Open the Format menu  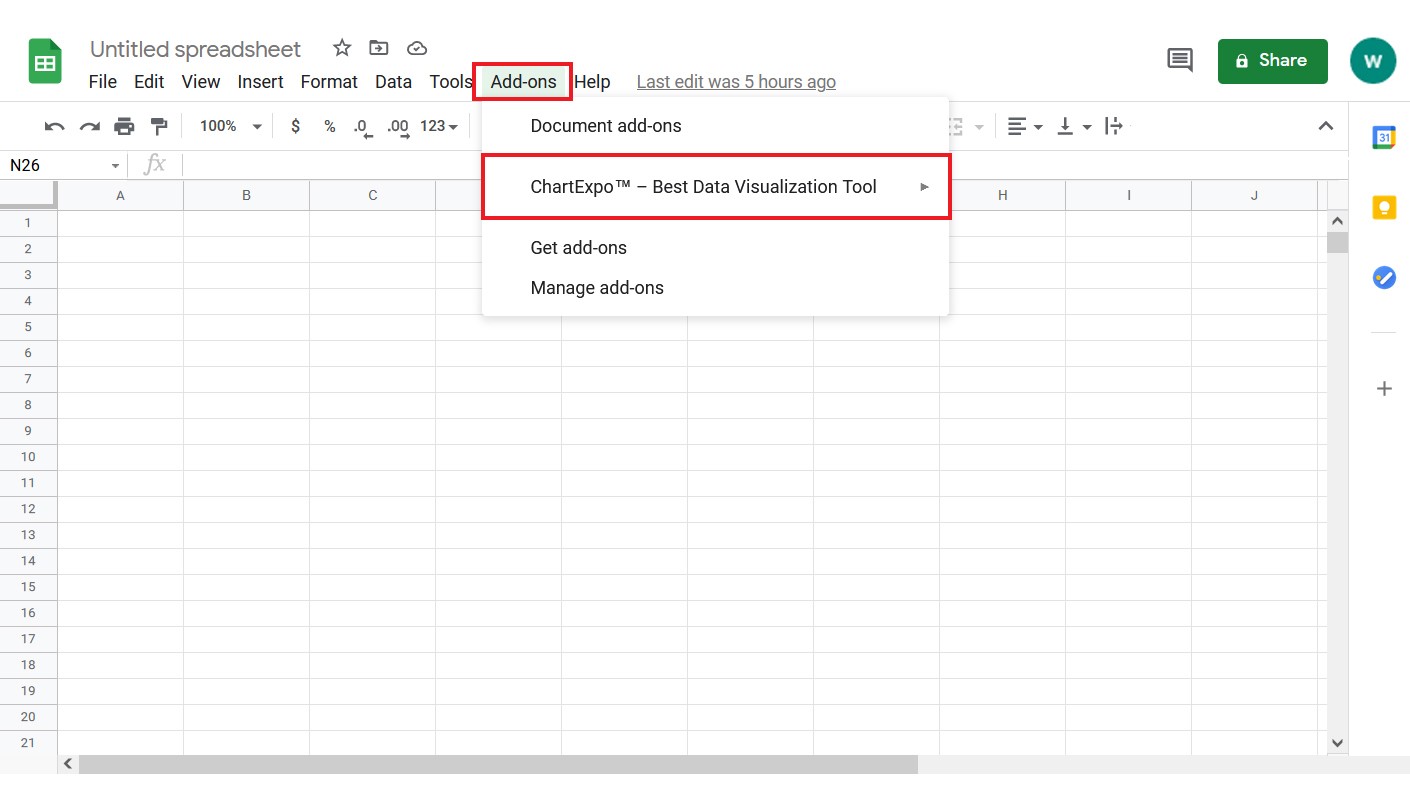tap(329, 82)
